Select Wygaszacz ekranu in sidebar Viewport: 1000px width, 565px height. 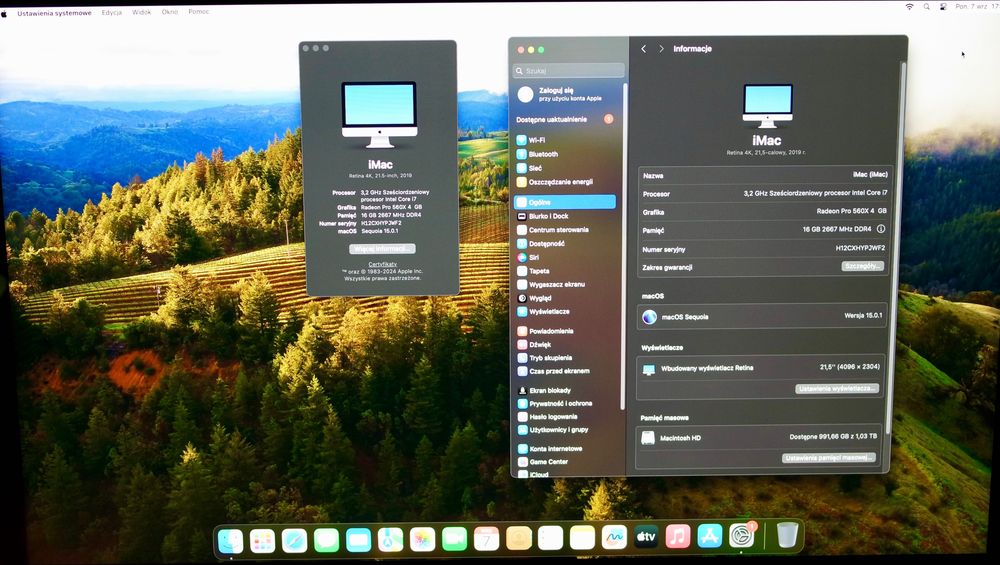pos(566,284)
